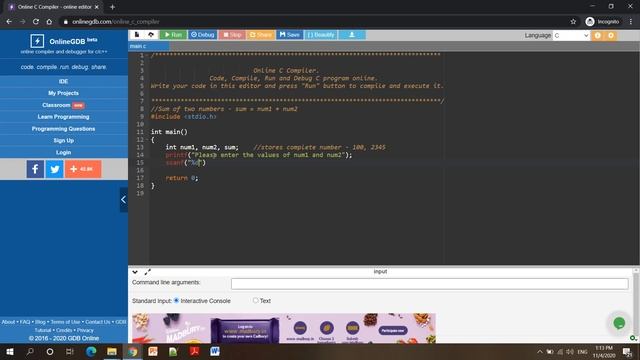The height and width of the screenshot is (360, 640).
Task: Open the Chrome three-dot menu
Action: pos(631,22)
